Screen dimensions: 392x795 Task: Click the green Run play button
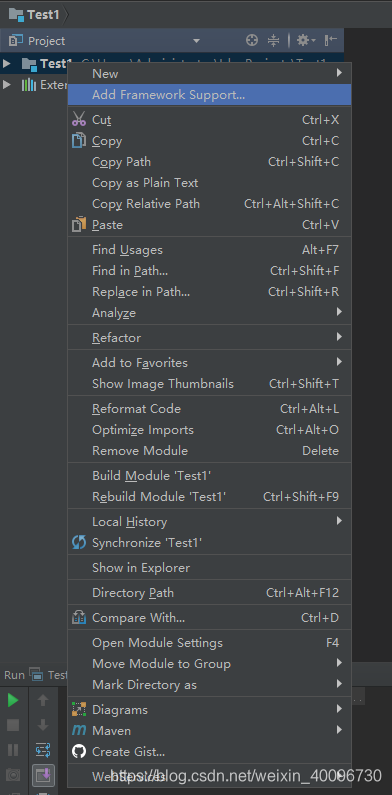coord(13,700)
